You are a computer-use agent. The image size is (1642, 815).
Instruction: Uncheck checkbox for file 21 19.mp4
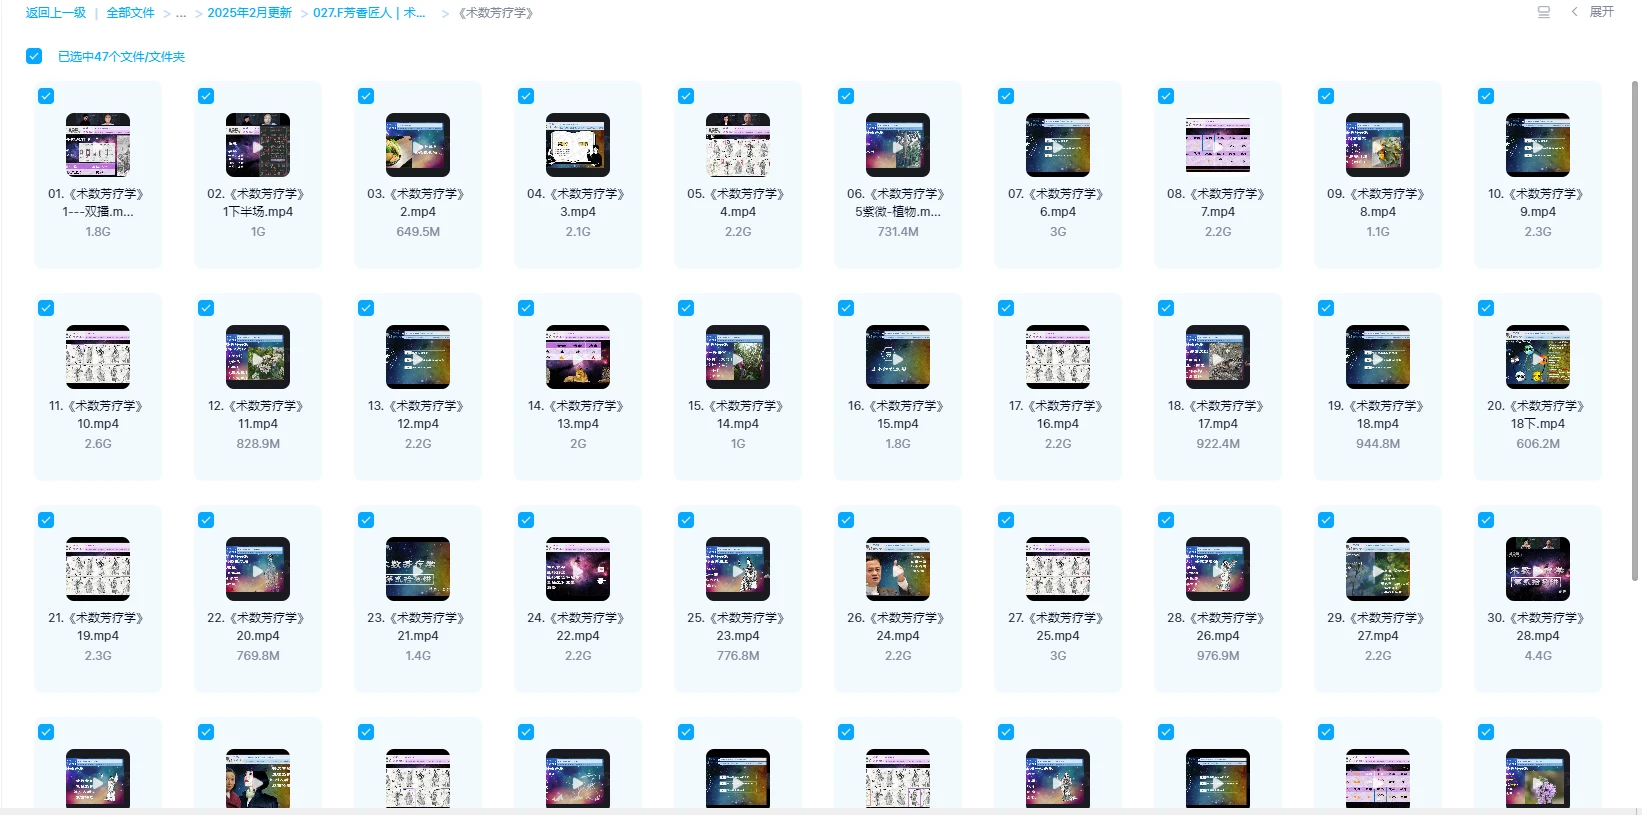coord(46,520)
